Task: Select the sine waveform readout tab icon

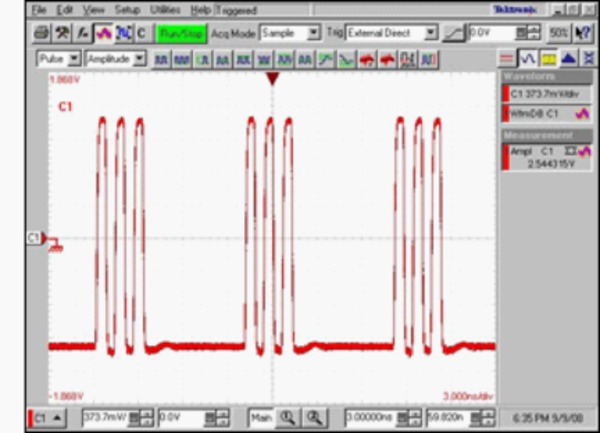Action: (529, 60)
